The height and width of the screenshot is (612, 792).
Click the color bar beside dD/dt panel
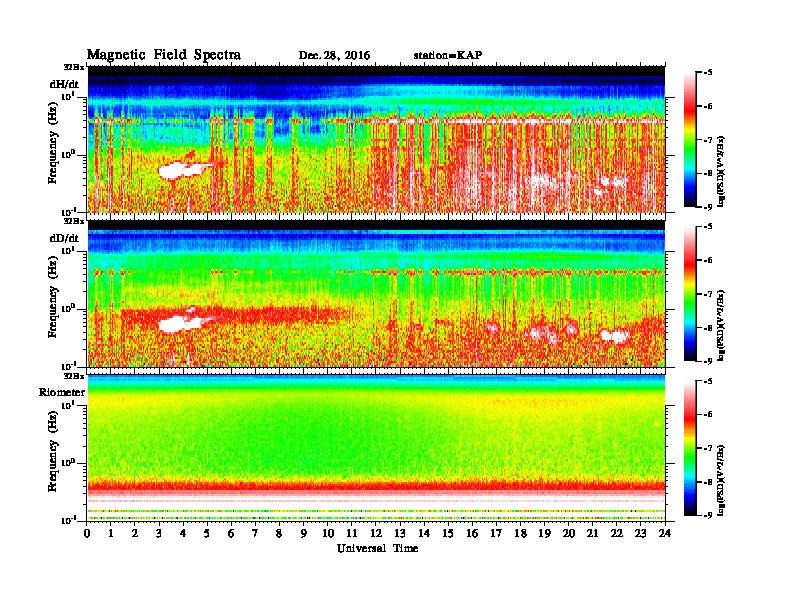(x=690, y=294)
